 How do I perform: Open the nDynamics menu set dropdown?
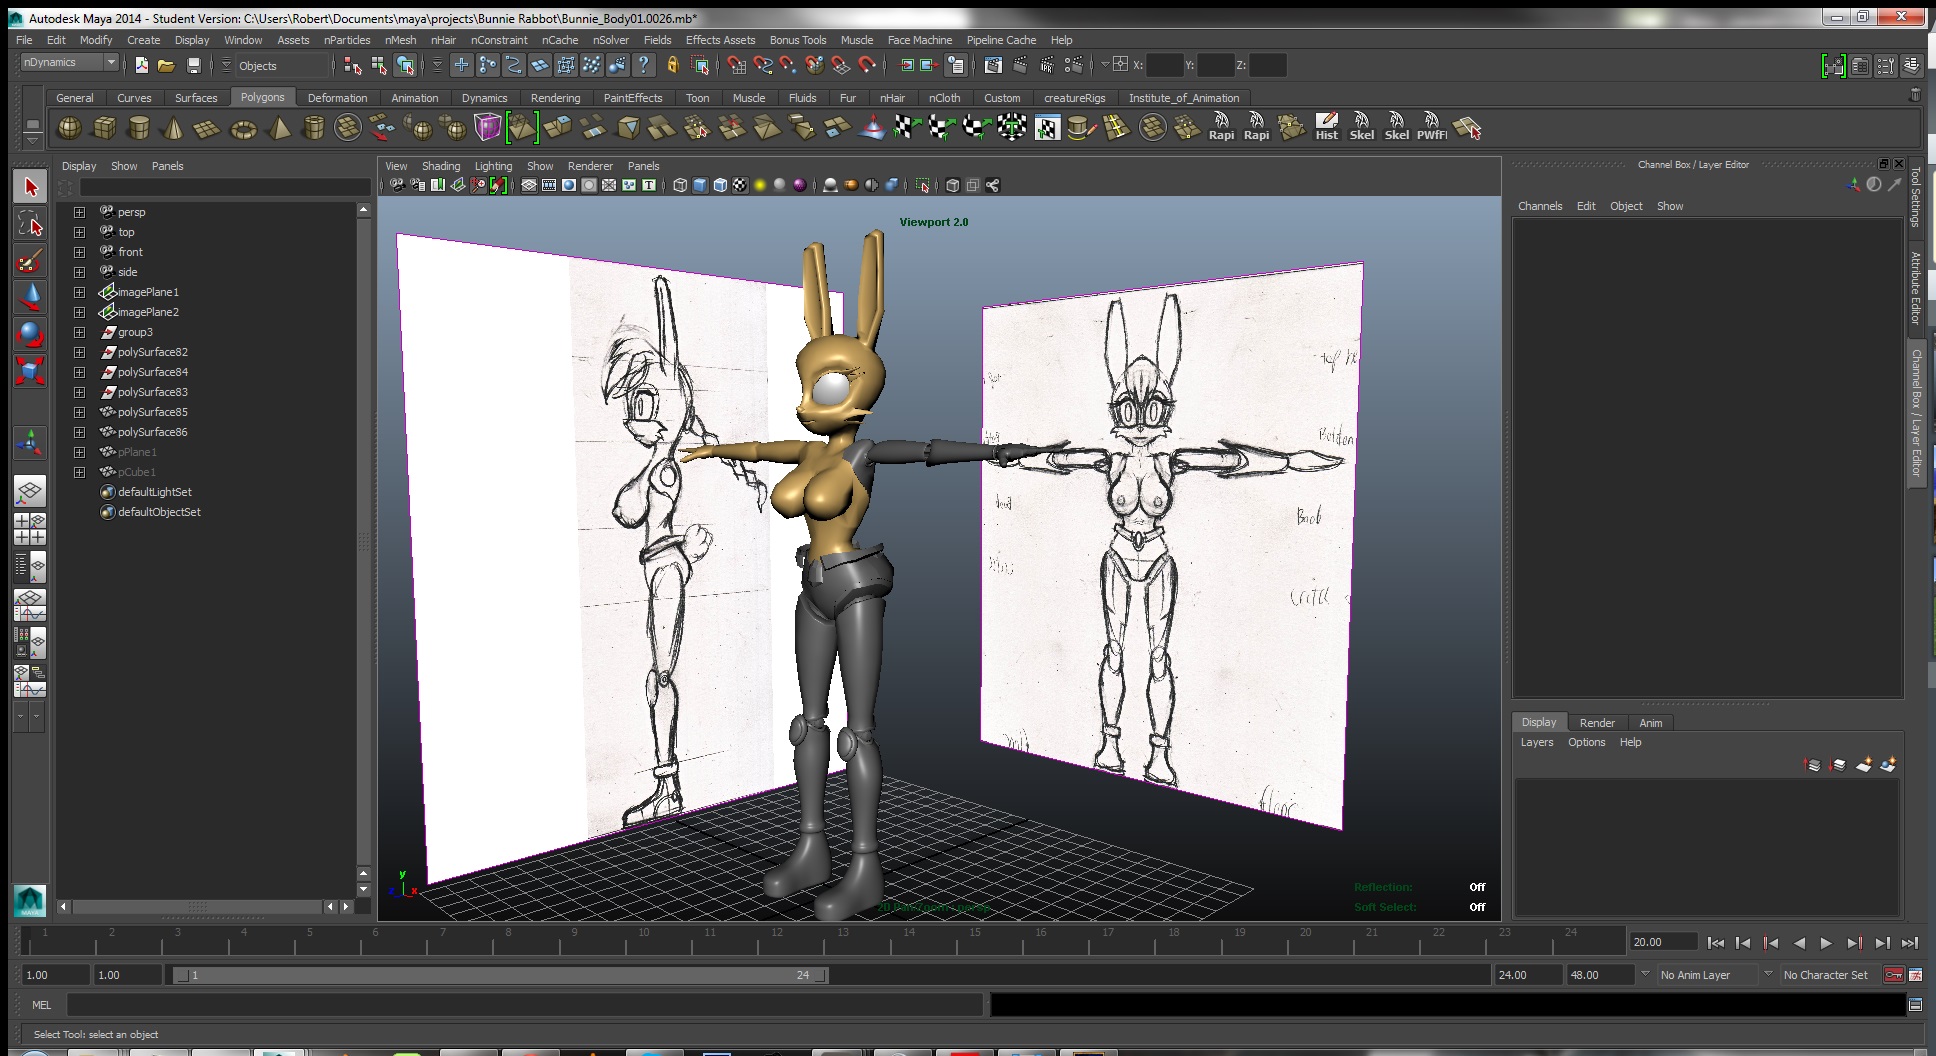click(69, 63)
